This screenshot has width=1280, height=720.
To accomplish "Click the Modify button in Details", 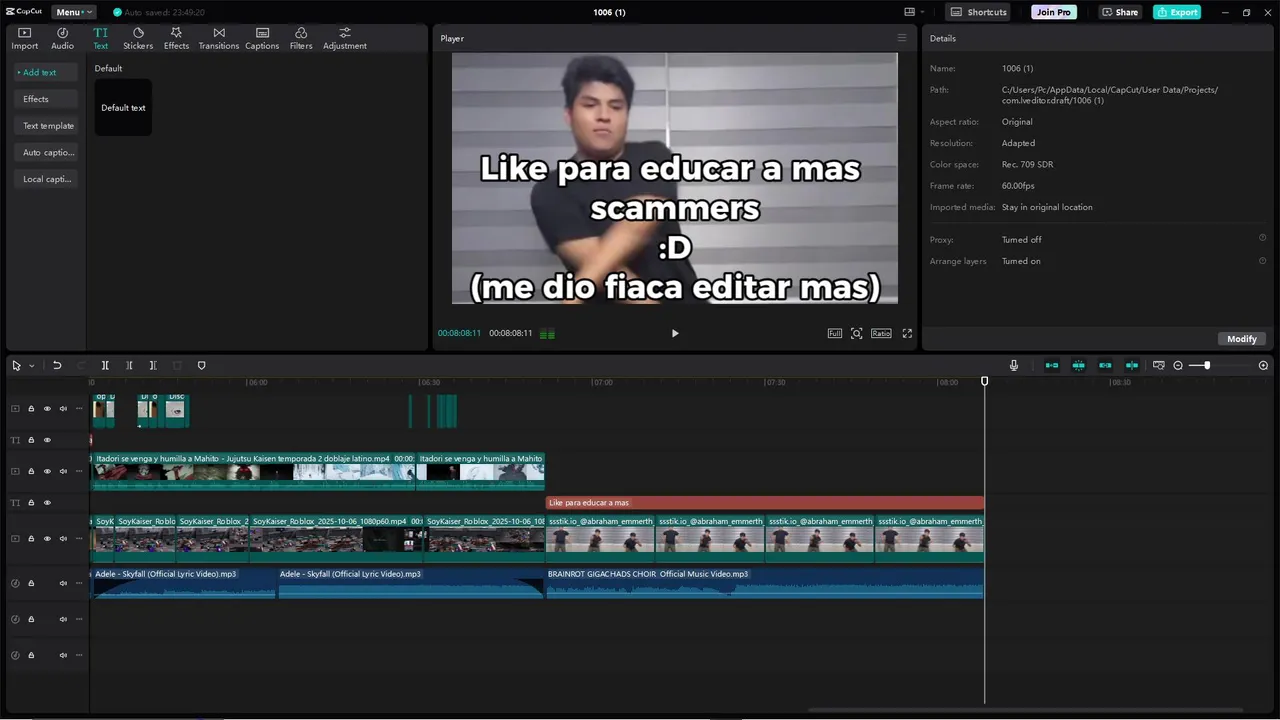I will pos(1242,338).
